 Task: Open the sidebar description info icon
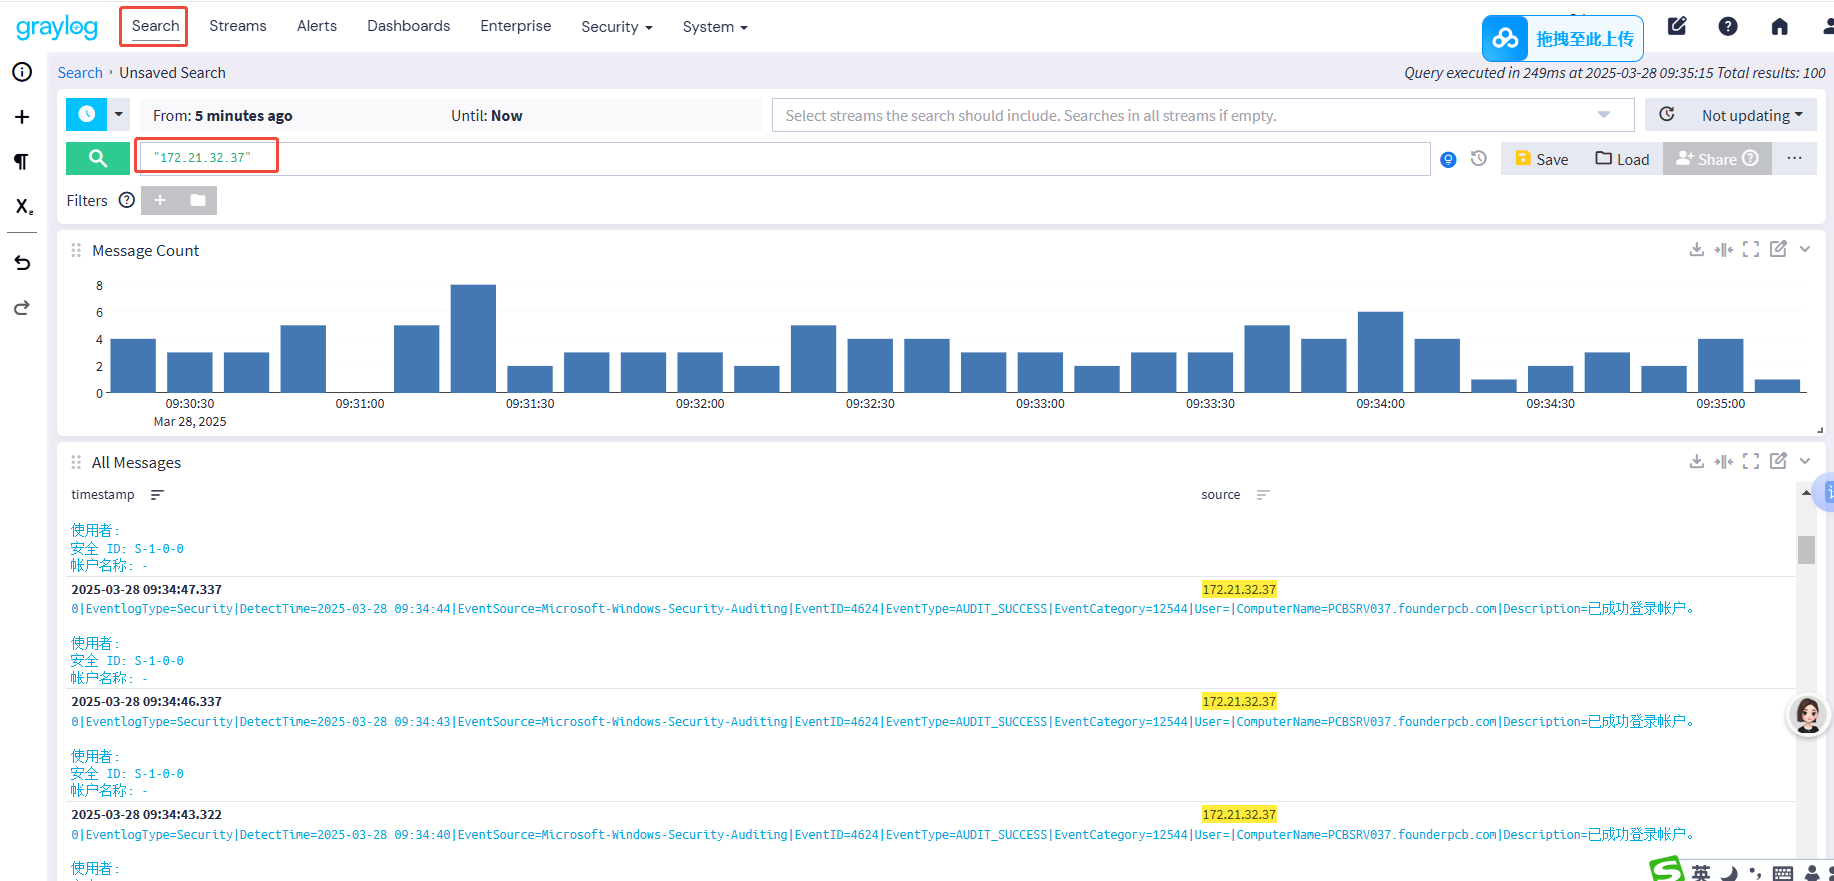pyautogui.click(x=22, y=72)
